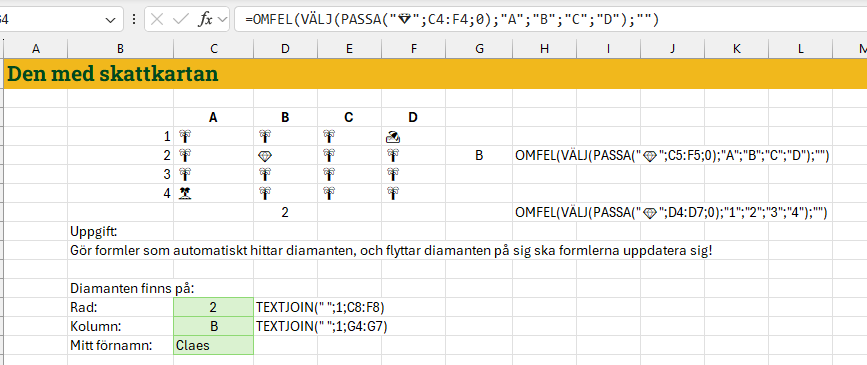
Task: Click result 'B' in column G
Action: [479, 156]
